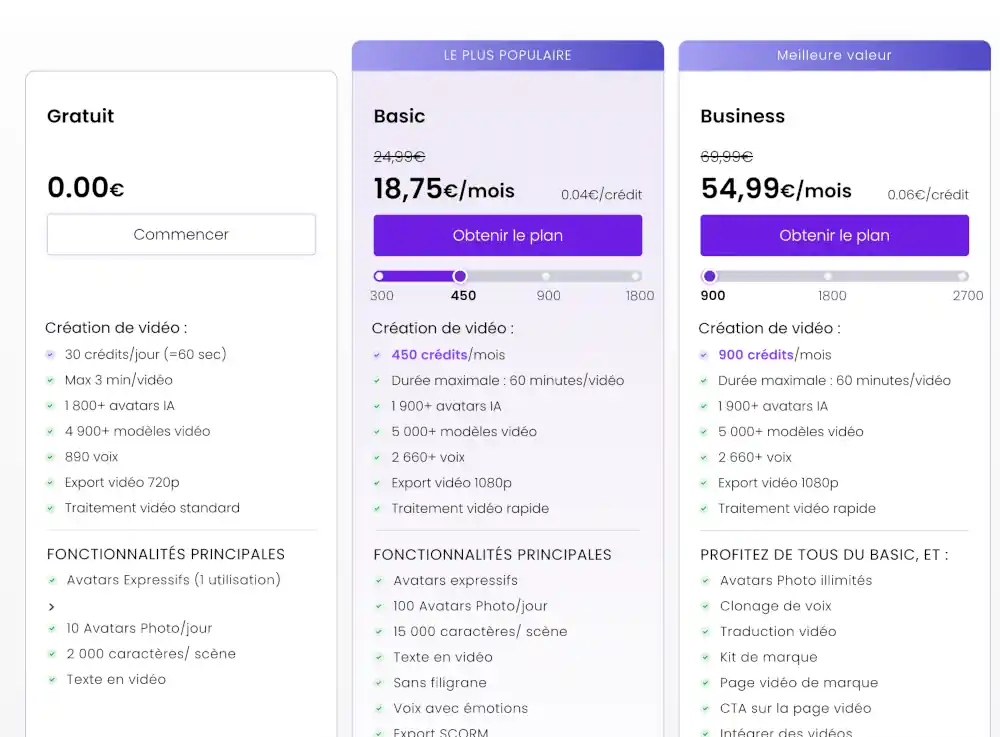This screenshot has height=737, width=1000.
Task: Click the 0.06€/crédit label
Action: pos(928,194)
